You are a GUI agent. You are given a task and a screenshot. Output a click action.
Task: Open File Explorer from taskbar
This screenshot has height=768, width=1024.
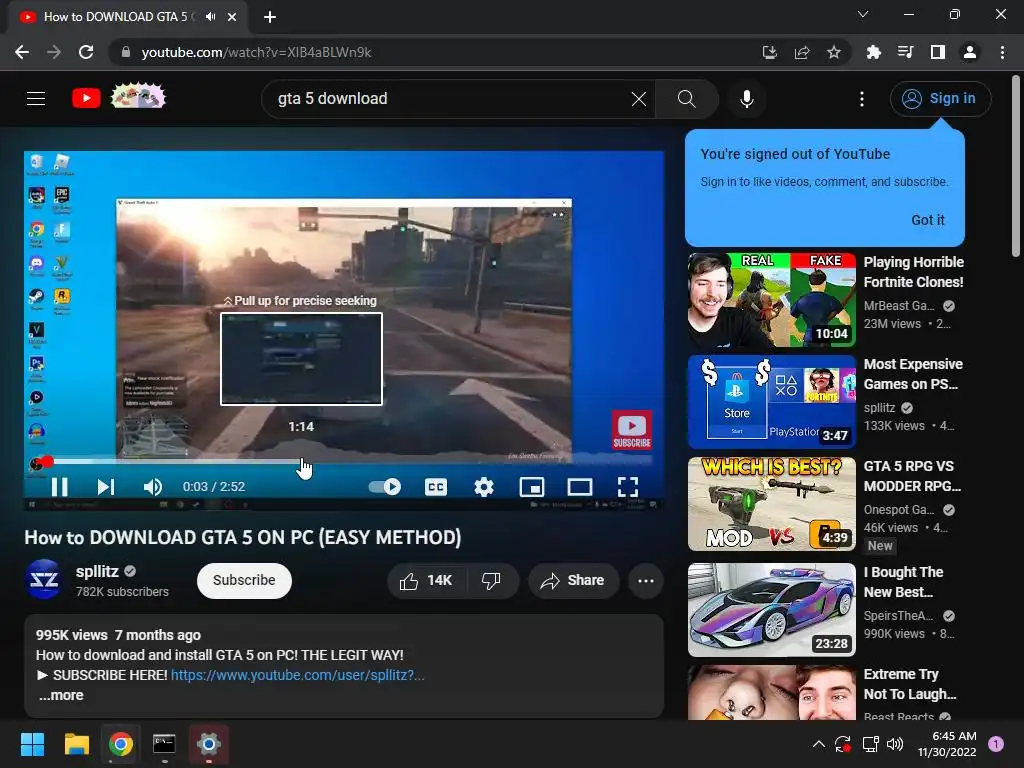coord(76,744)
